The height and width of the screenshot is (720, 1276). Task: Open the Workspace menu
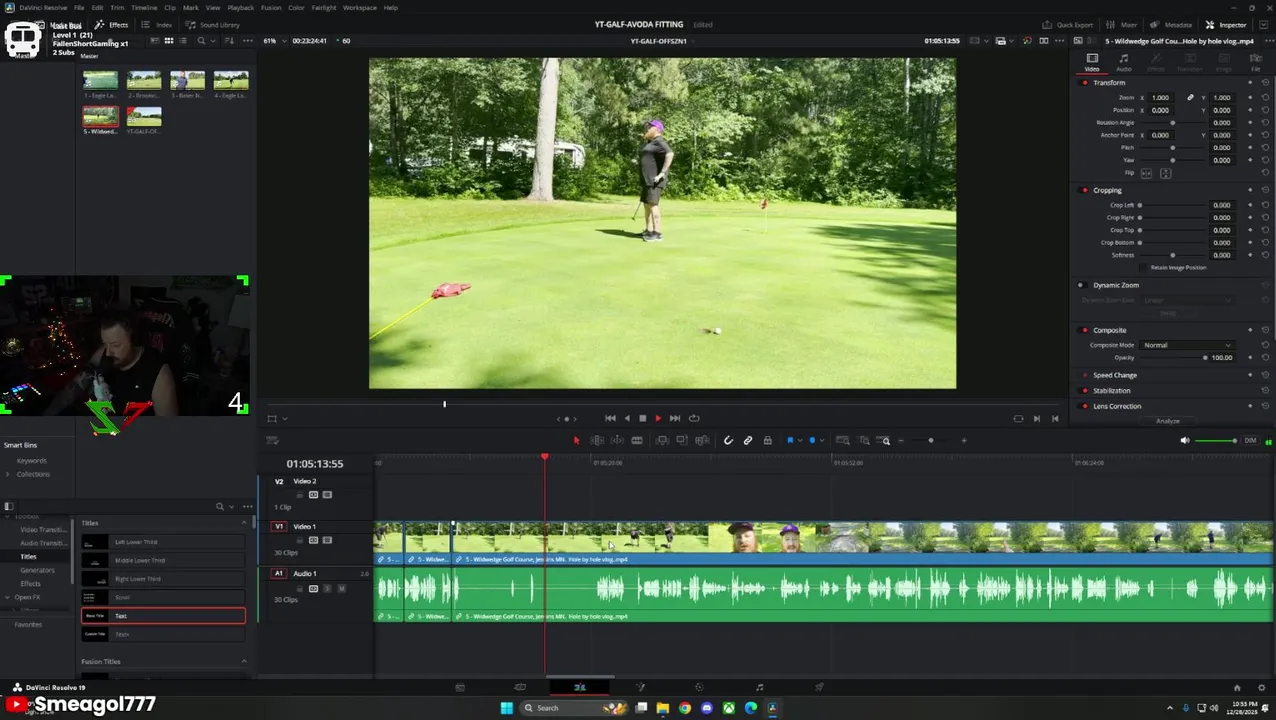[x=360, y=8]
